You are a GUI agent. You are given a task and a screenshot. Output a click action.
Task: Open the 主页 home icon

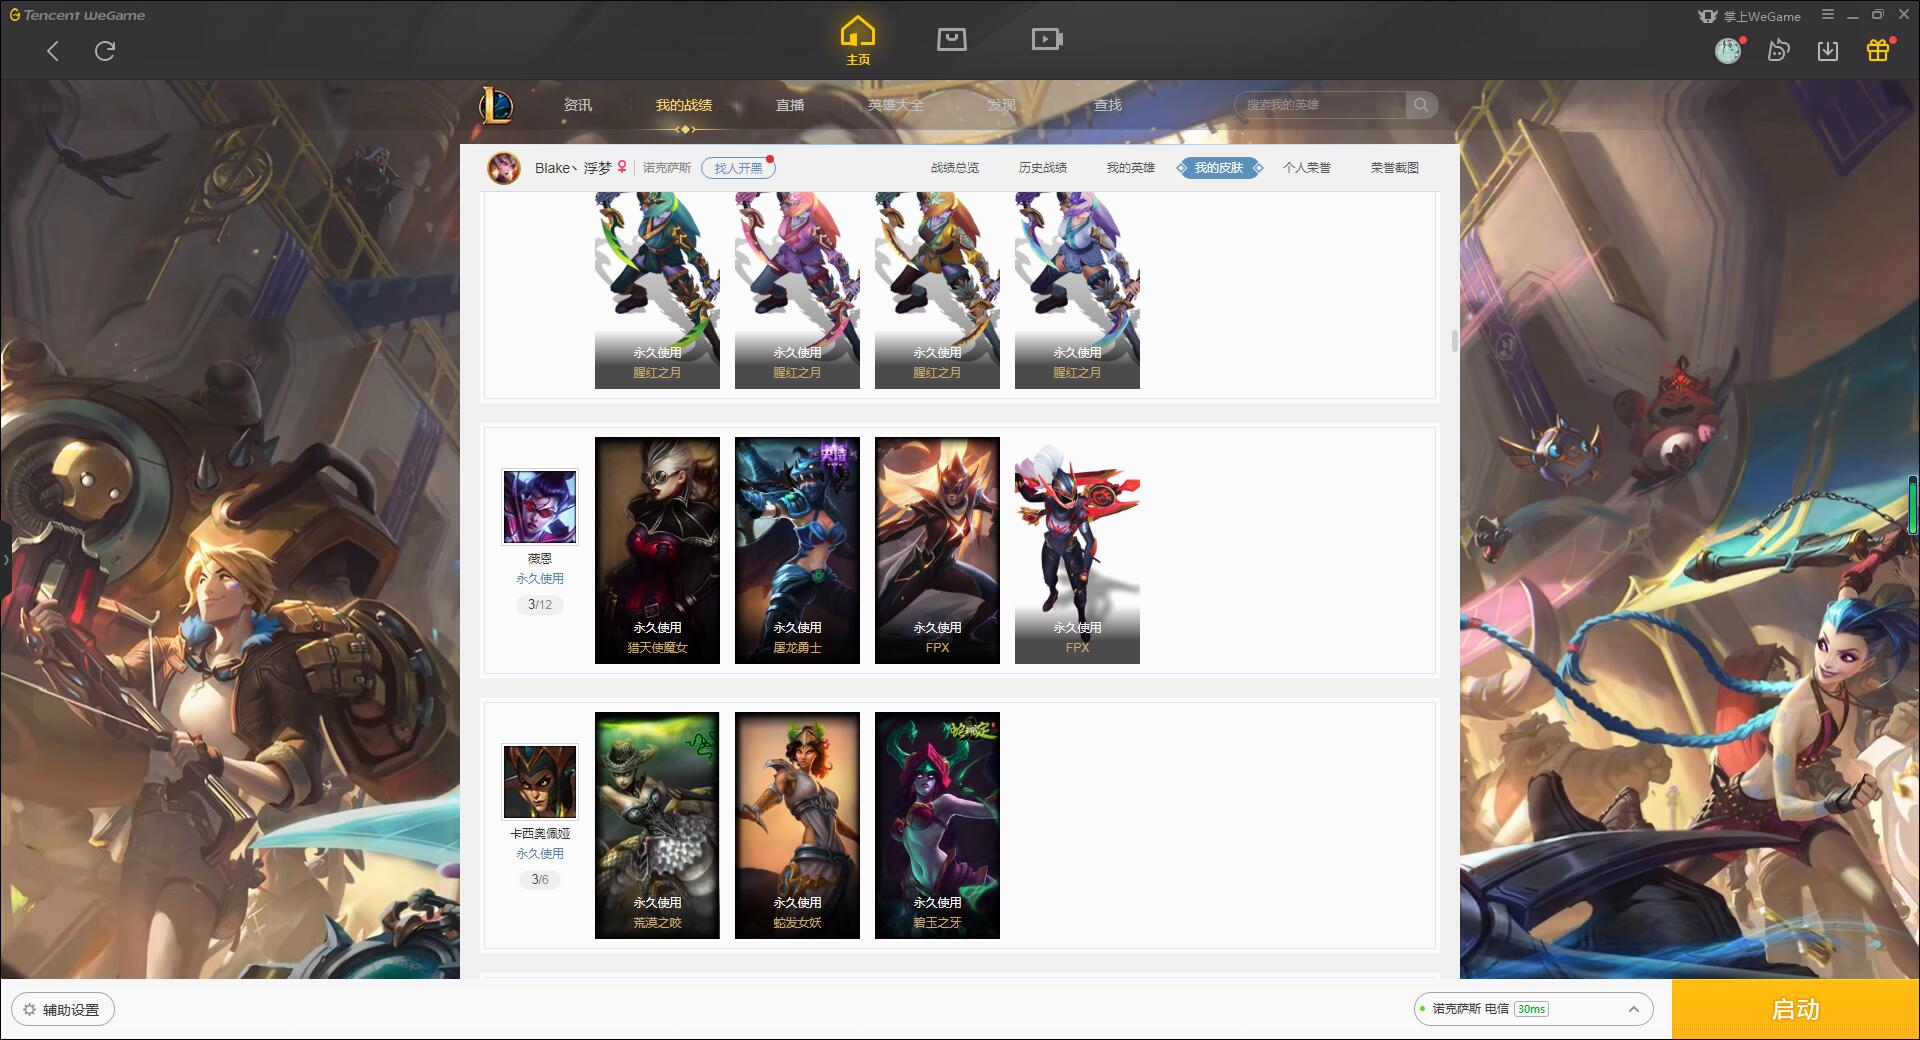(x=858, y=41)
